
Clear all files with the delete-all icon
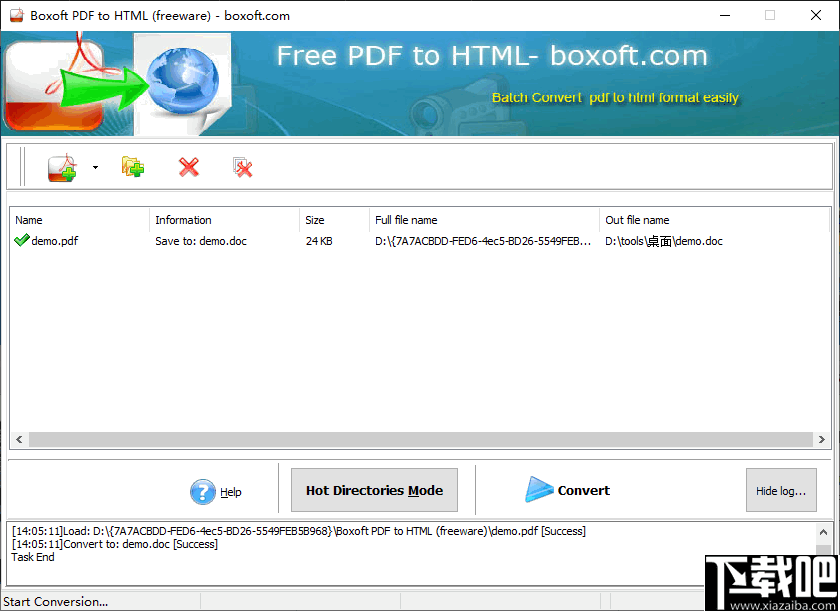click(243, 167)
